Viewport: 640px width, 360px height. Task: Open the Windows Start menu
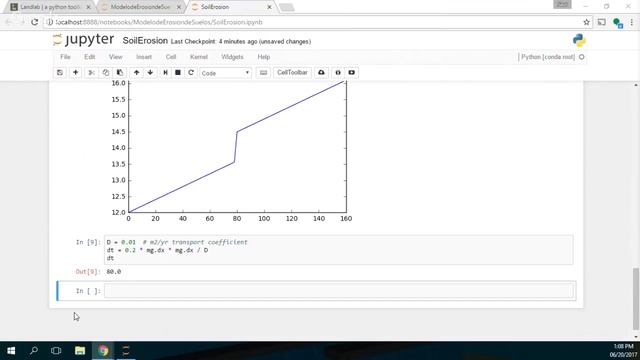[11, 351]
